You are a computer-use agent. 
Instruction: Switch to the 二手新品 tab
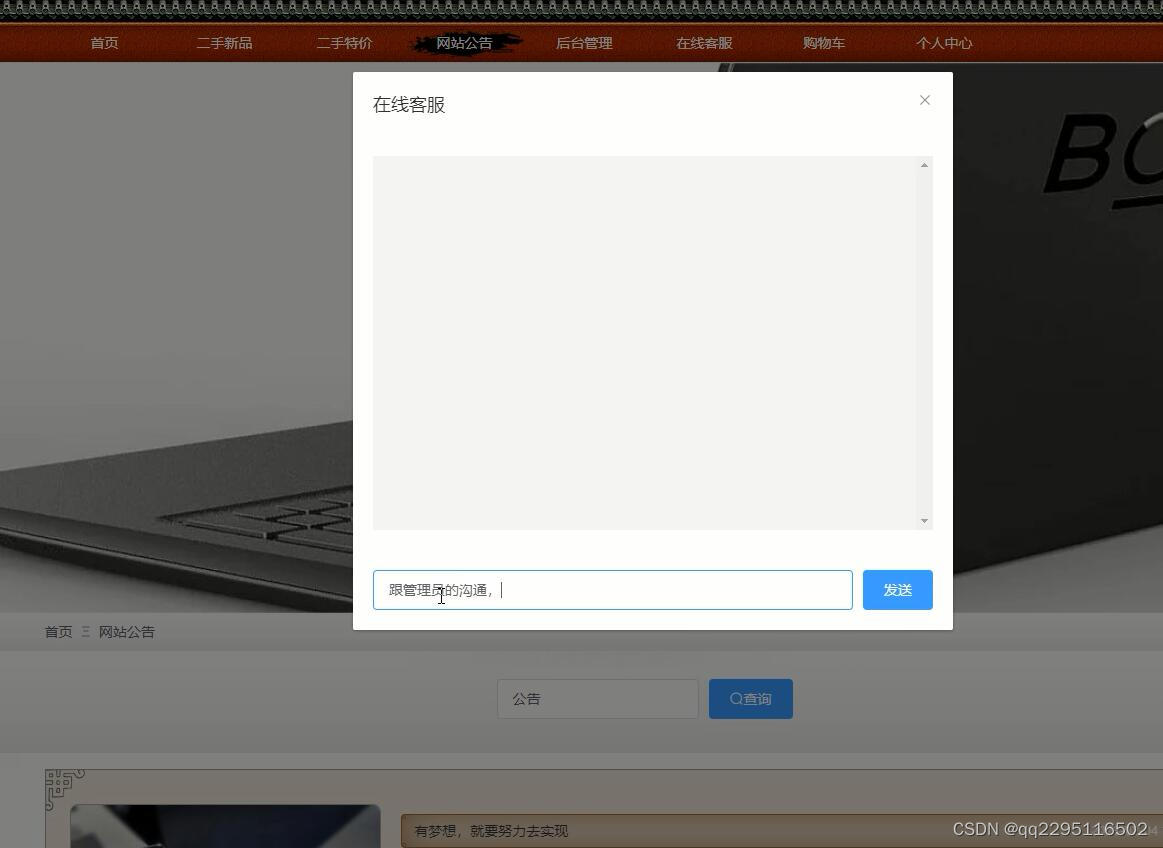point(224,42)
